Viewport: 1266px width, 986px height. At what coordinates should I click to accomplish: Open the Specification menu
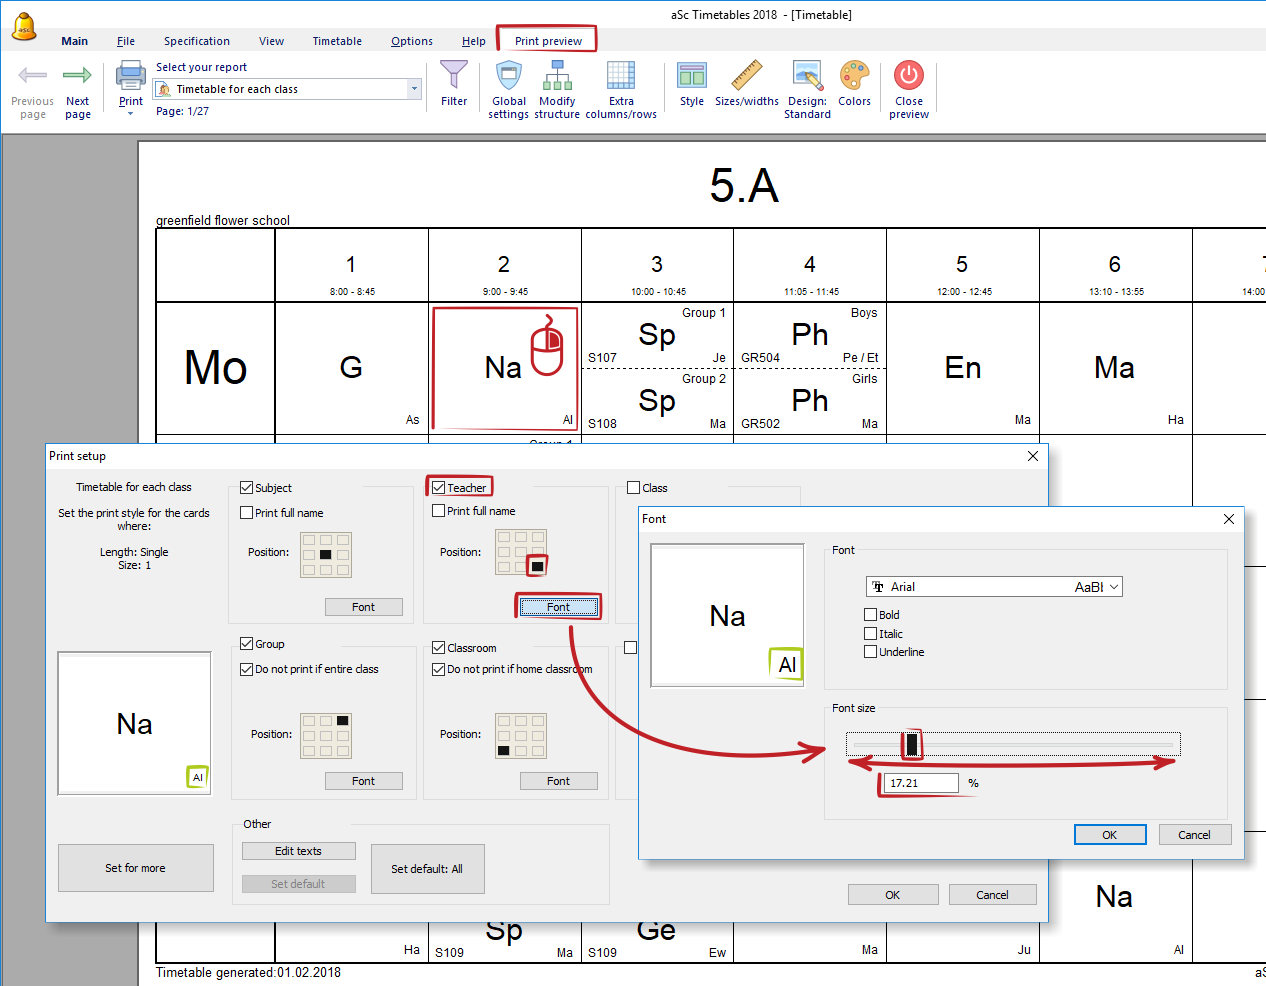[x=197, y=41]
